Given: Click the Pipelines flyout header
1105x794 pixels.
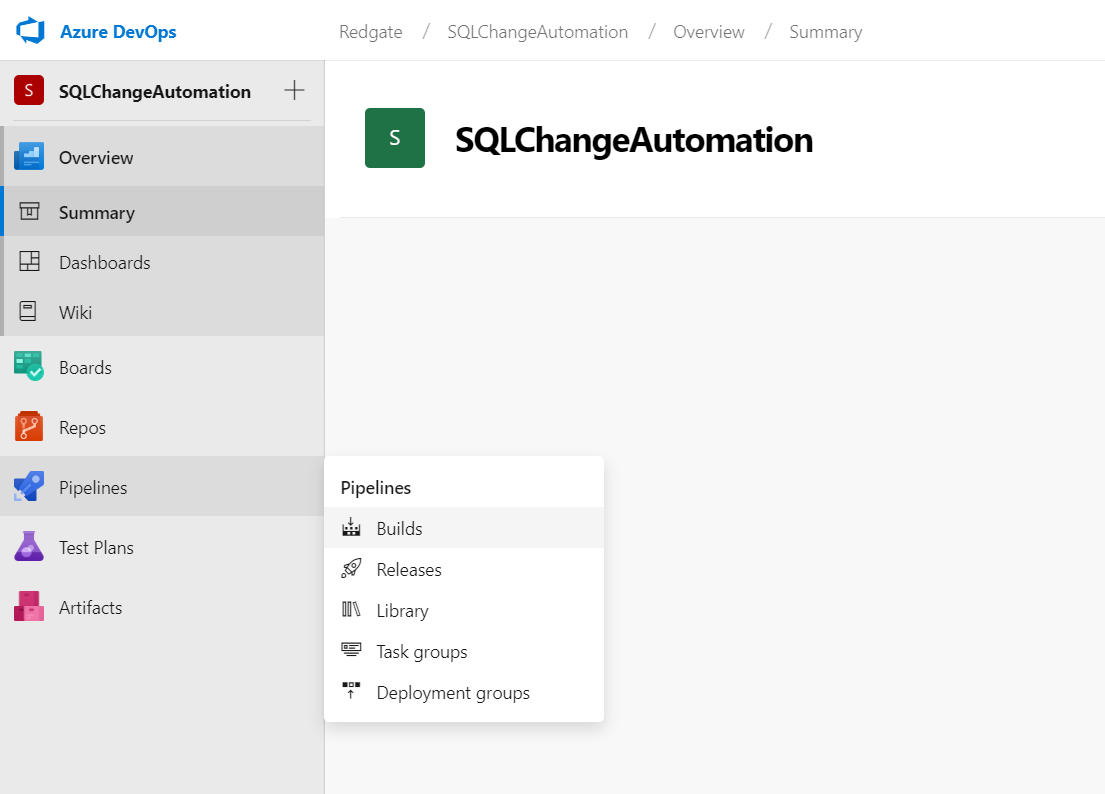Looking at the screenshot, I should coord(376,488).
